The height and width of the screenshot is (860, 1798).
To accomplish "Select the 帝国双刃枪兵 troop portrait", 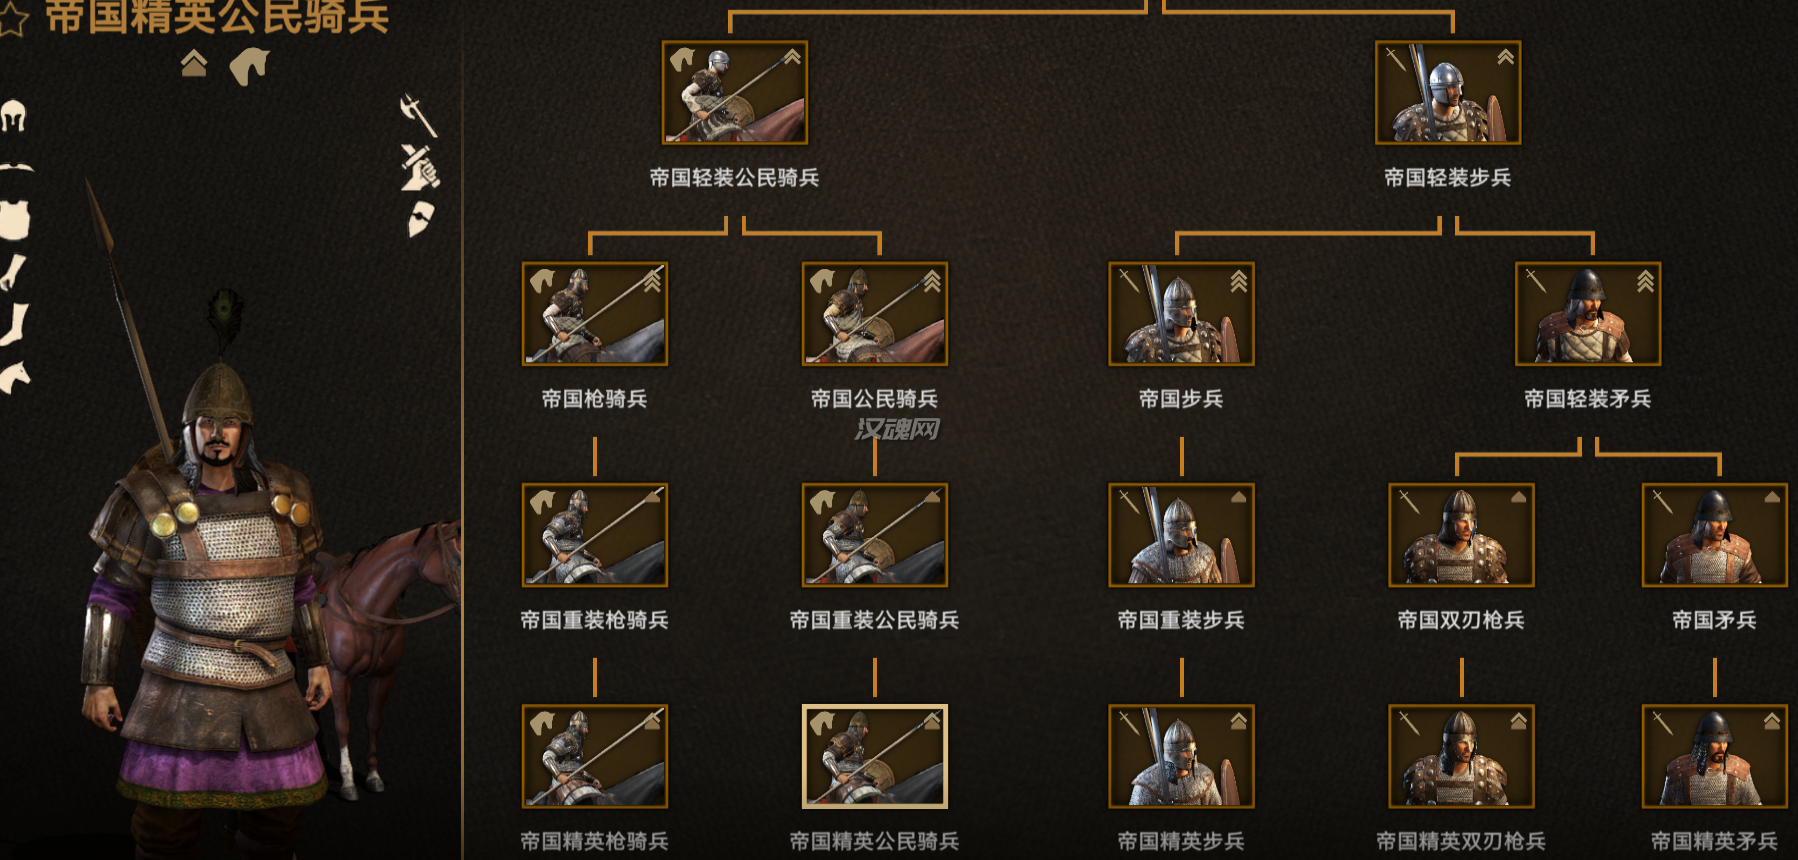I will pos(1461,535).
